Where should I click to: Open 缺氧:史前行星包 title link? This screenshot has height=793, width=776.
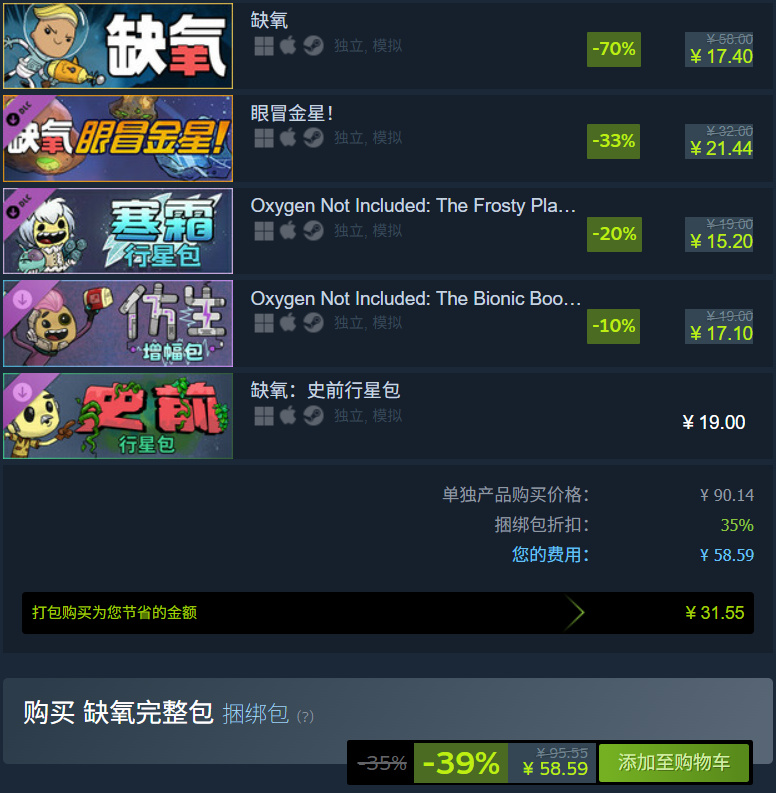(325, 390)
